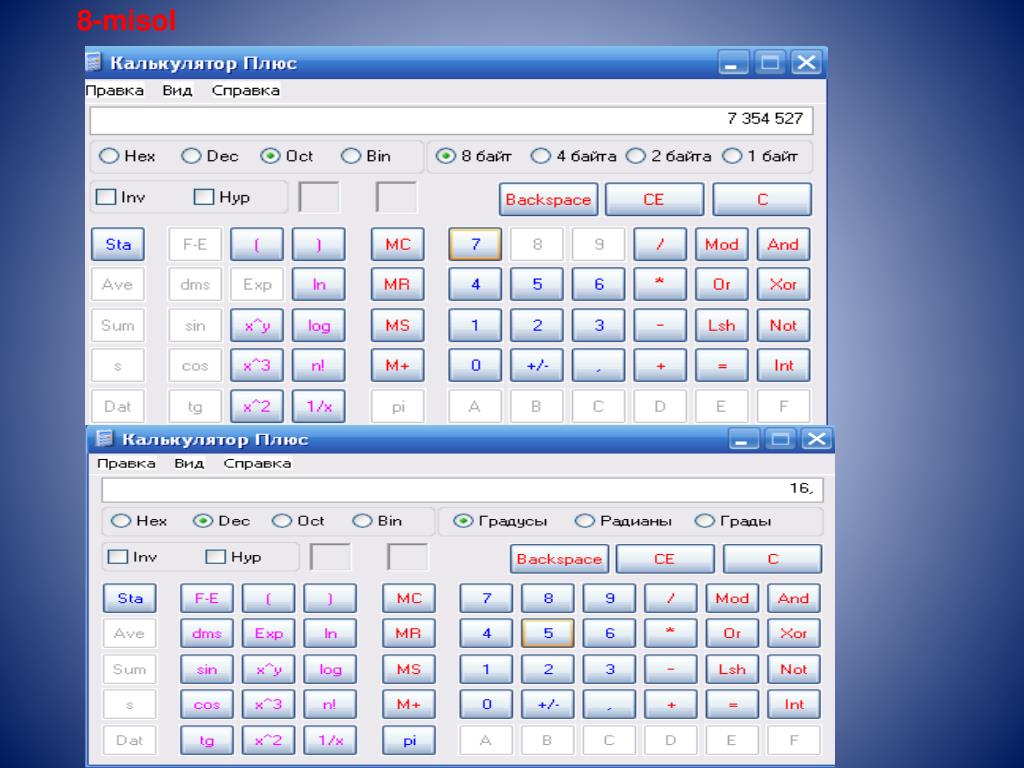The height and width of the screenshot is (768, 1024).
Task: Click equals key in upper calculator
Action: tap(722, 366)
